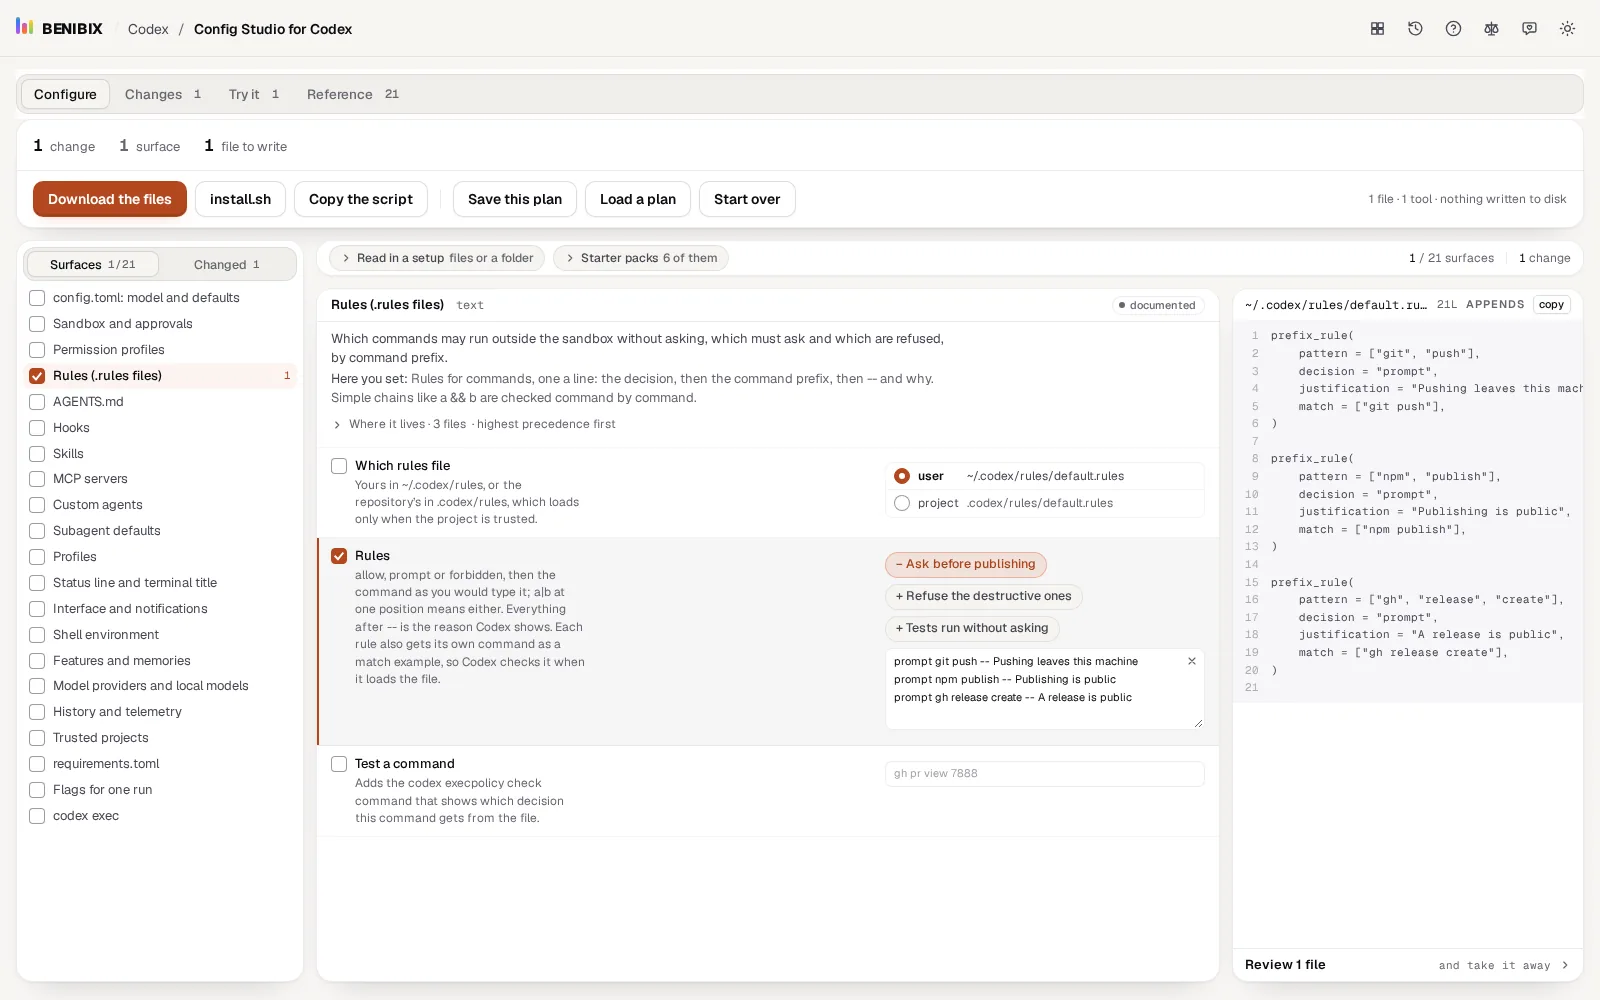Enable the 'Which rules file' checkbox
The height and width of the screenshot is (1000, 1600).
point(339,466)
